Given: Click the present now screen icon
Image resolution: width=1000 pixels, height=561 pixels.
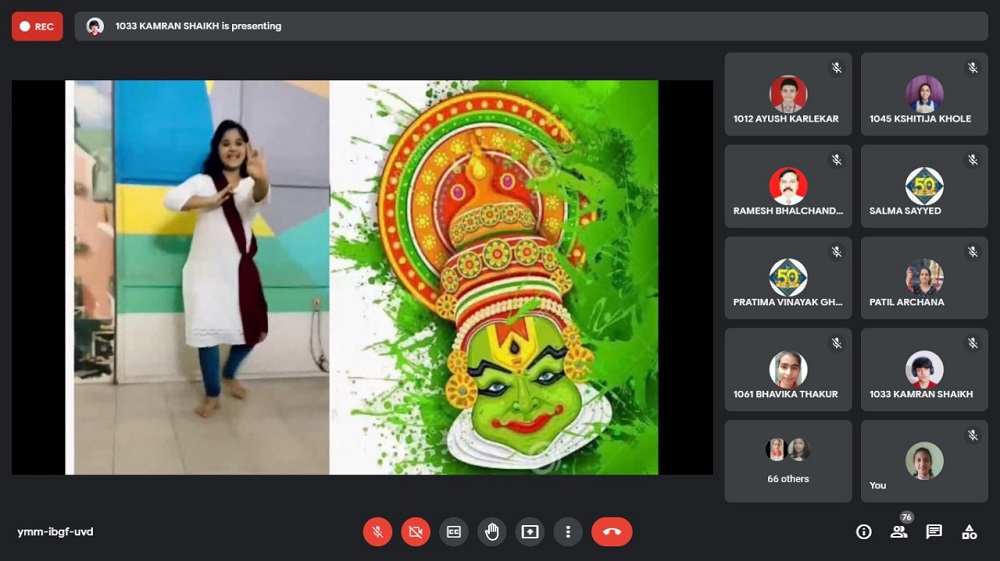Looking at the screenshot, I should click(530, 532).
